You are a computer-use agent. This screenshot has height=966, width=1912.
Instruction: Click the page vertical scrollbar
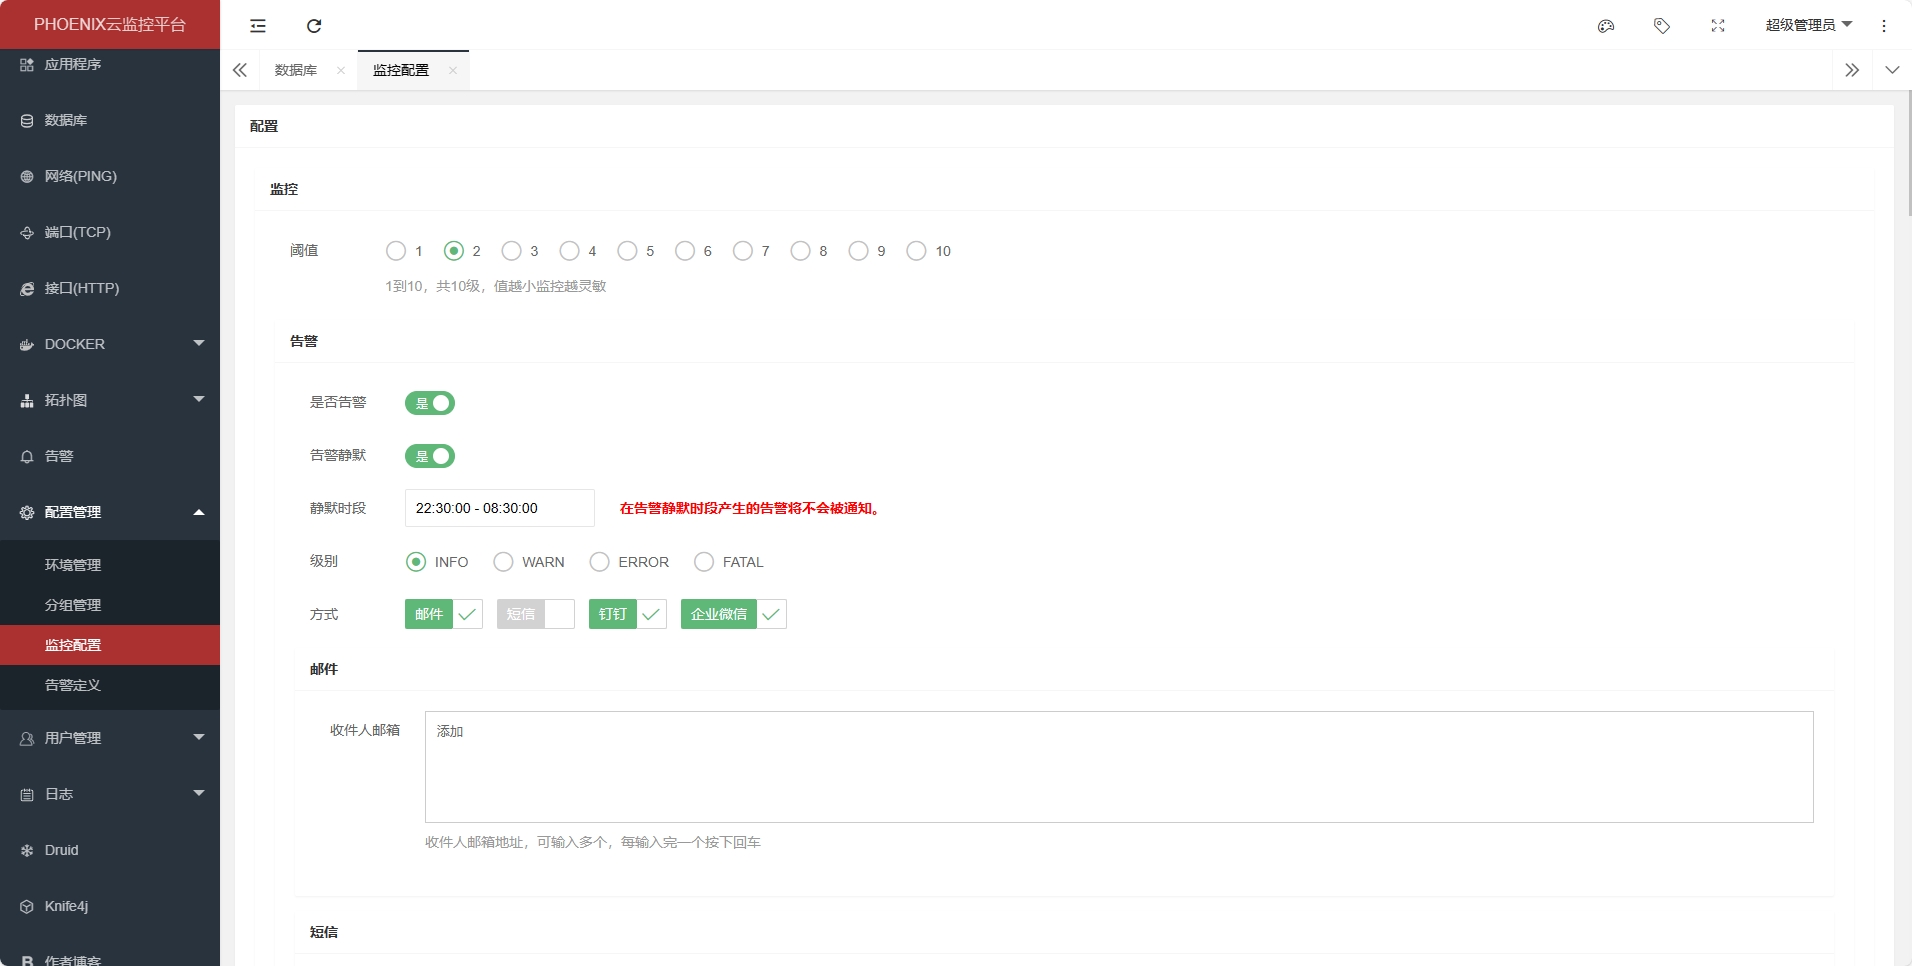(x=1909, y=152)
